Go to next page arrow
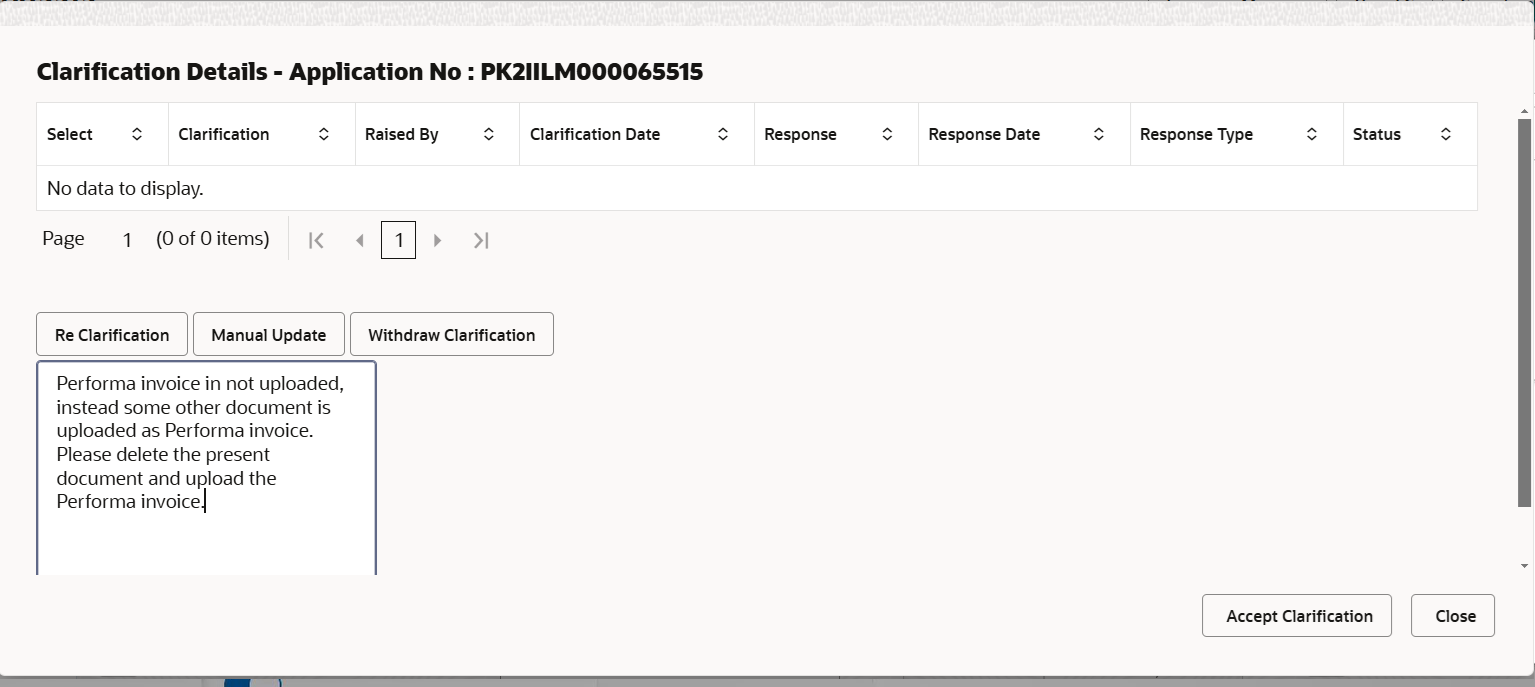 point(437,240)
